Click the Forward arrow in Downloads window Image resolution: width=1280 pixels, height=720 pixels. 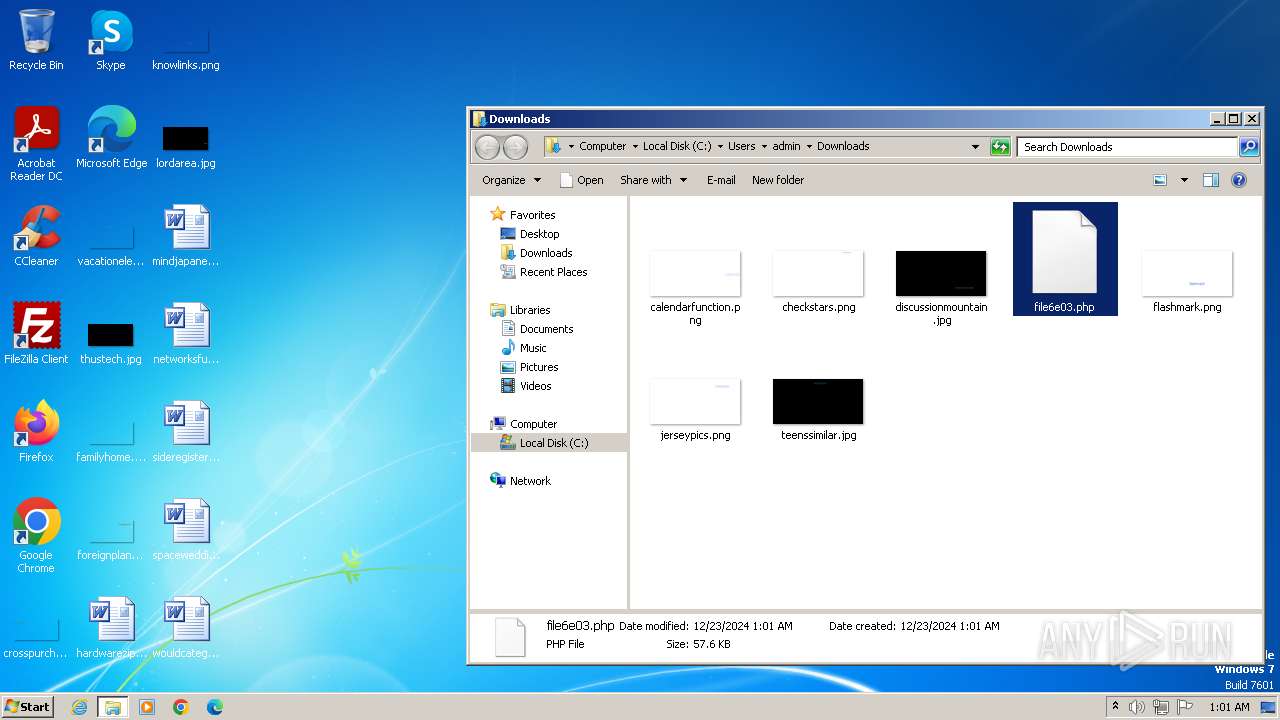click(515, 147)
